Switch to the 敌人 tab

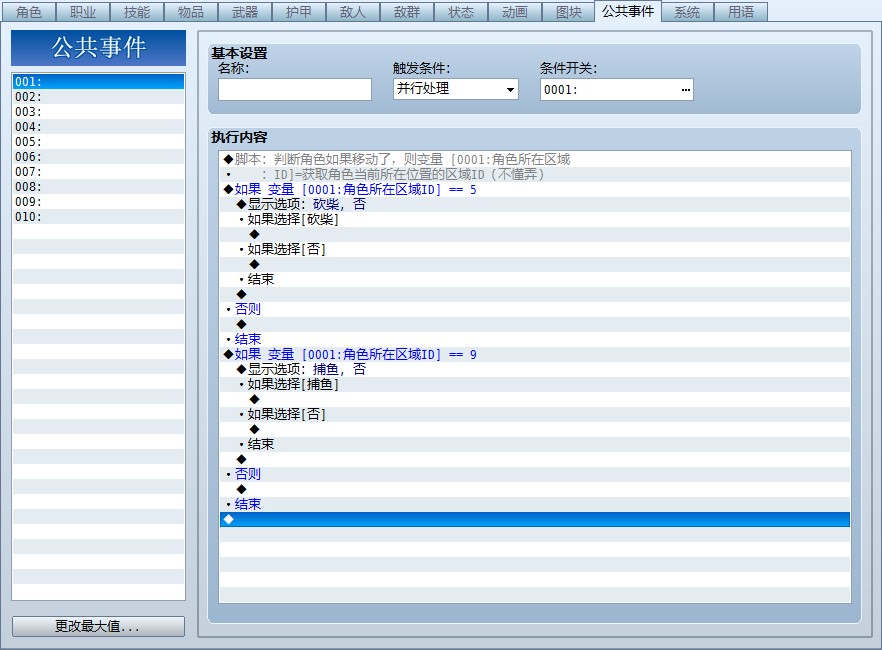click(x=353, y=12)
